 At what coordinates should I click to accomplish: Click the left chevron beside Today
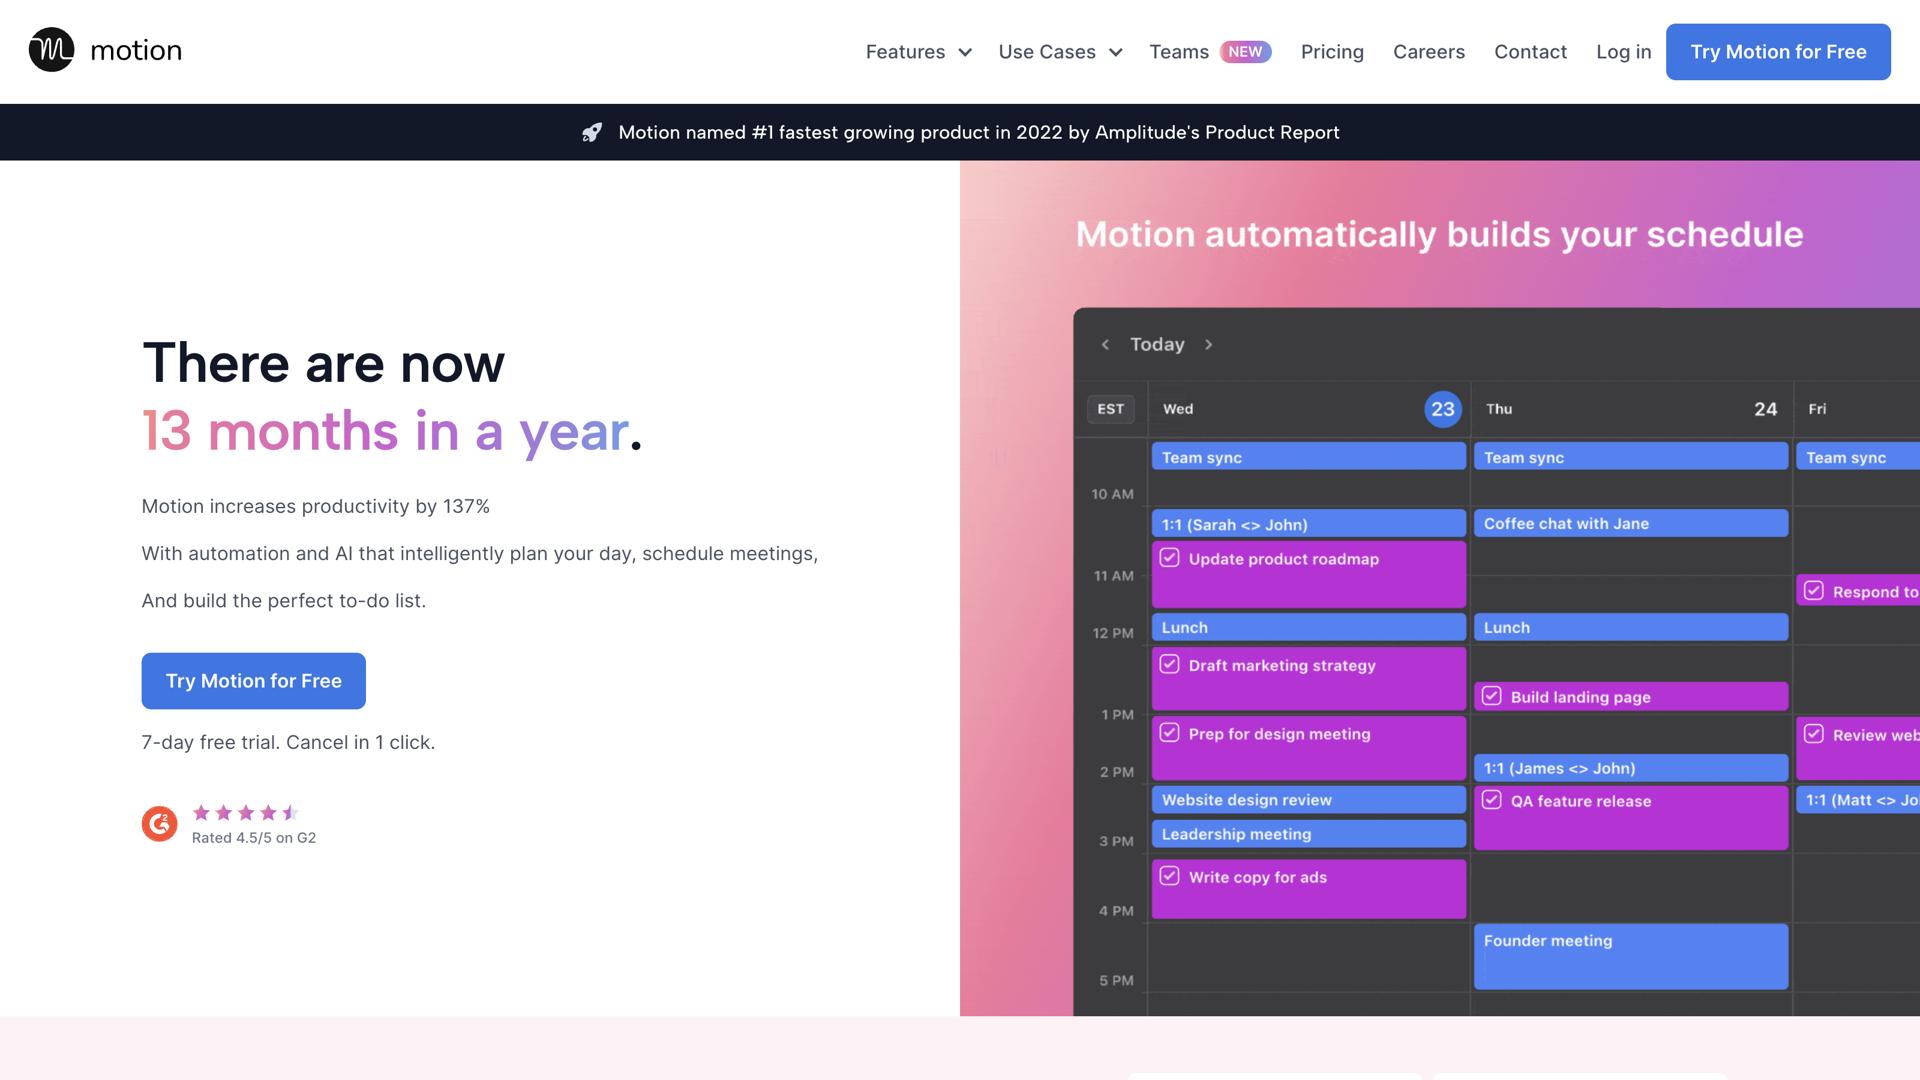pos(1105,344)
